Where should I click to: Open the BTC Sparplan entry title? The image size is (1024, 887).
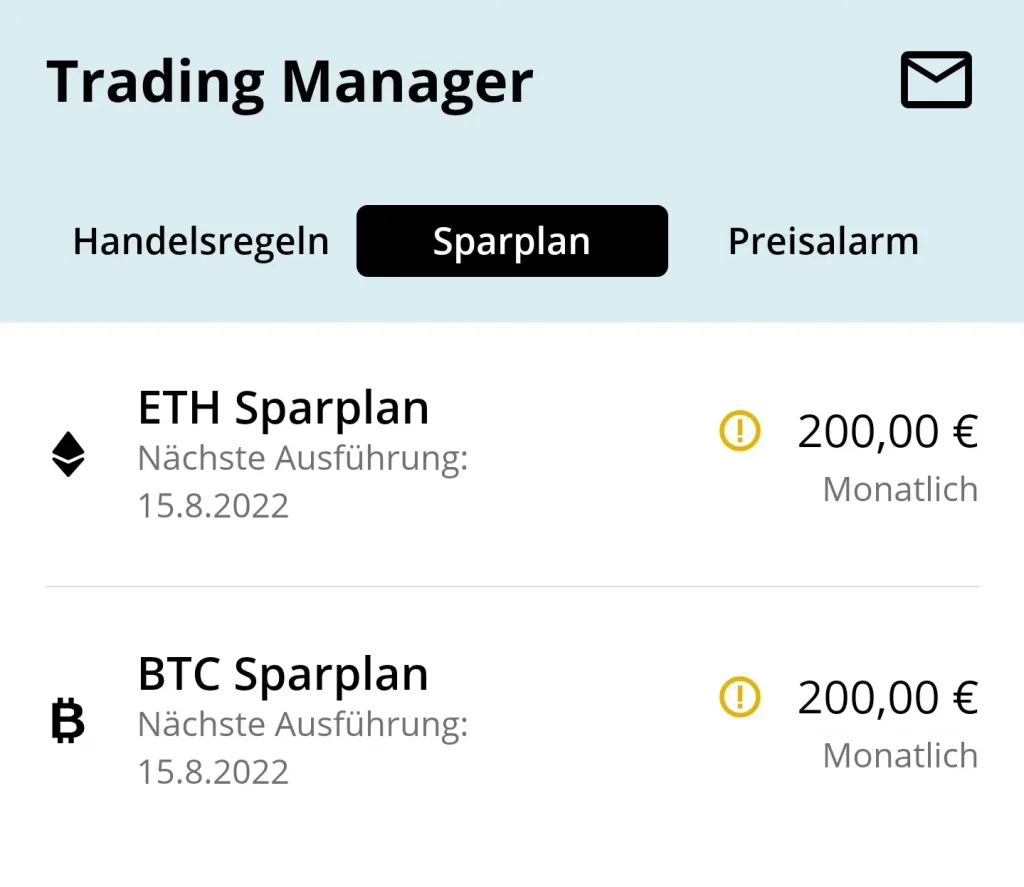[x=283, y=675]
